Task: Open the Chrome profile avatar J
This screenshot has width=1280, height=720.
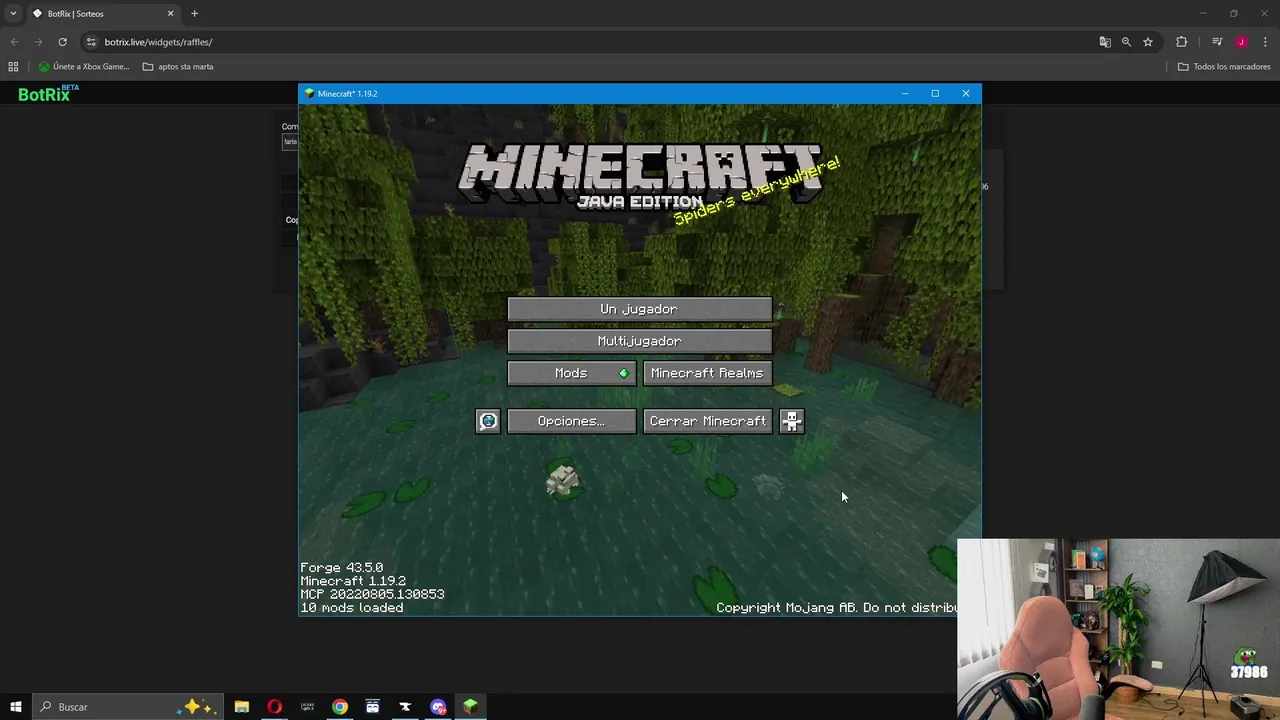Action: pyautogui.click(x=1241, y=42)
